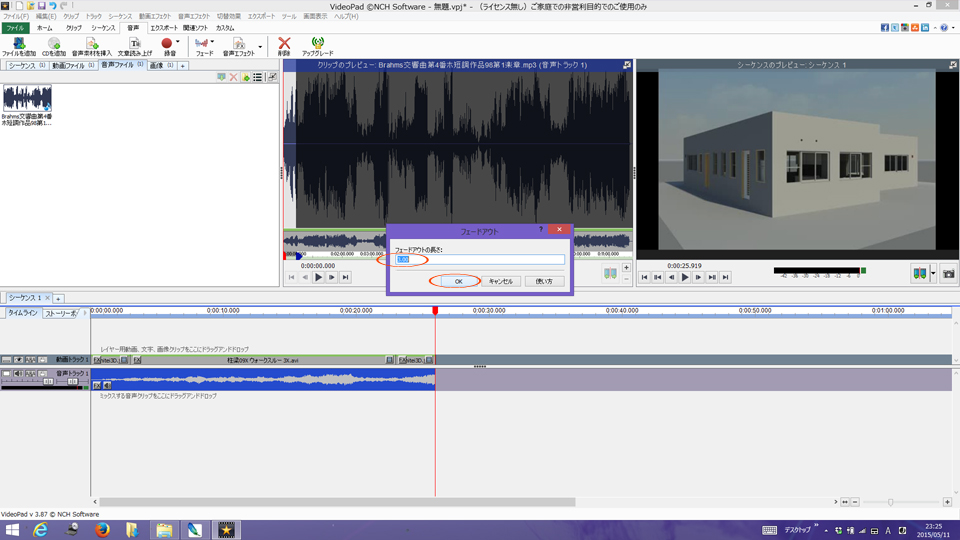
Task: Pop out the clip preview panel
Action: [x=627, y=64]
